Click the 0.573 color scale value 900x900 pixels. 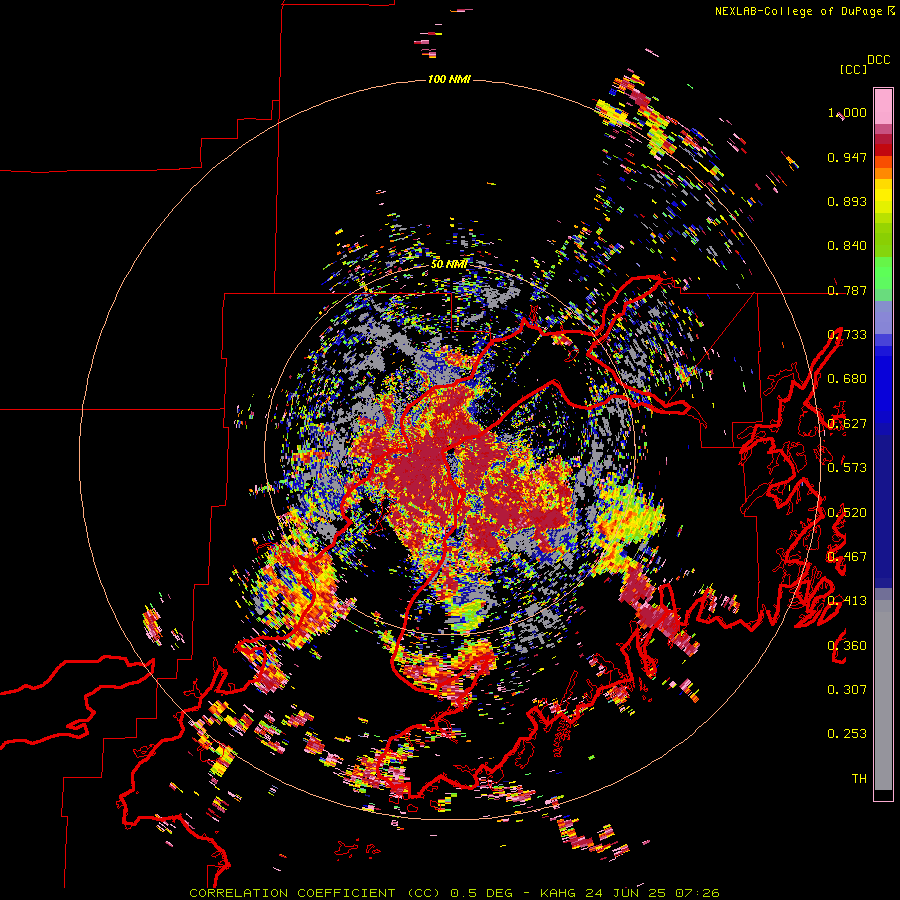(847, 468)
